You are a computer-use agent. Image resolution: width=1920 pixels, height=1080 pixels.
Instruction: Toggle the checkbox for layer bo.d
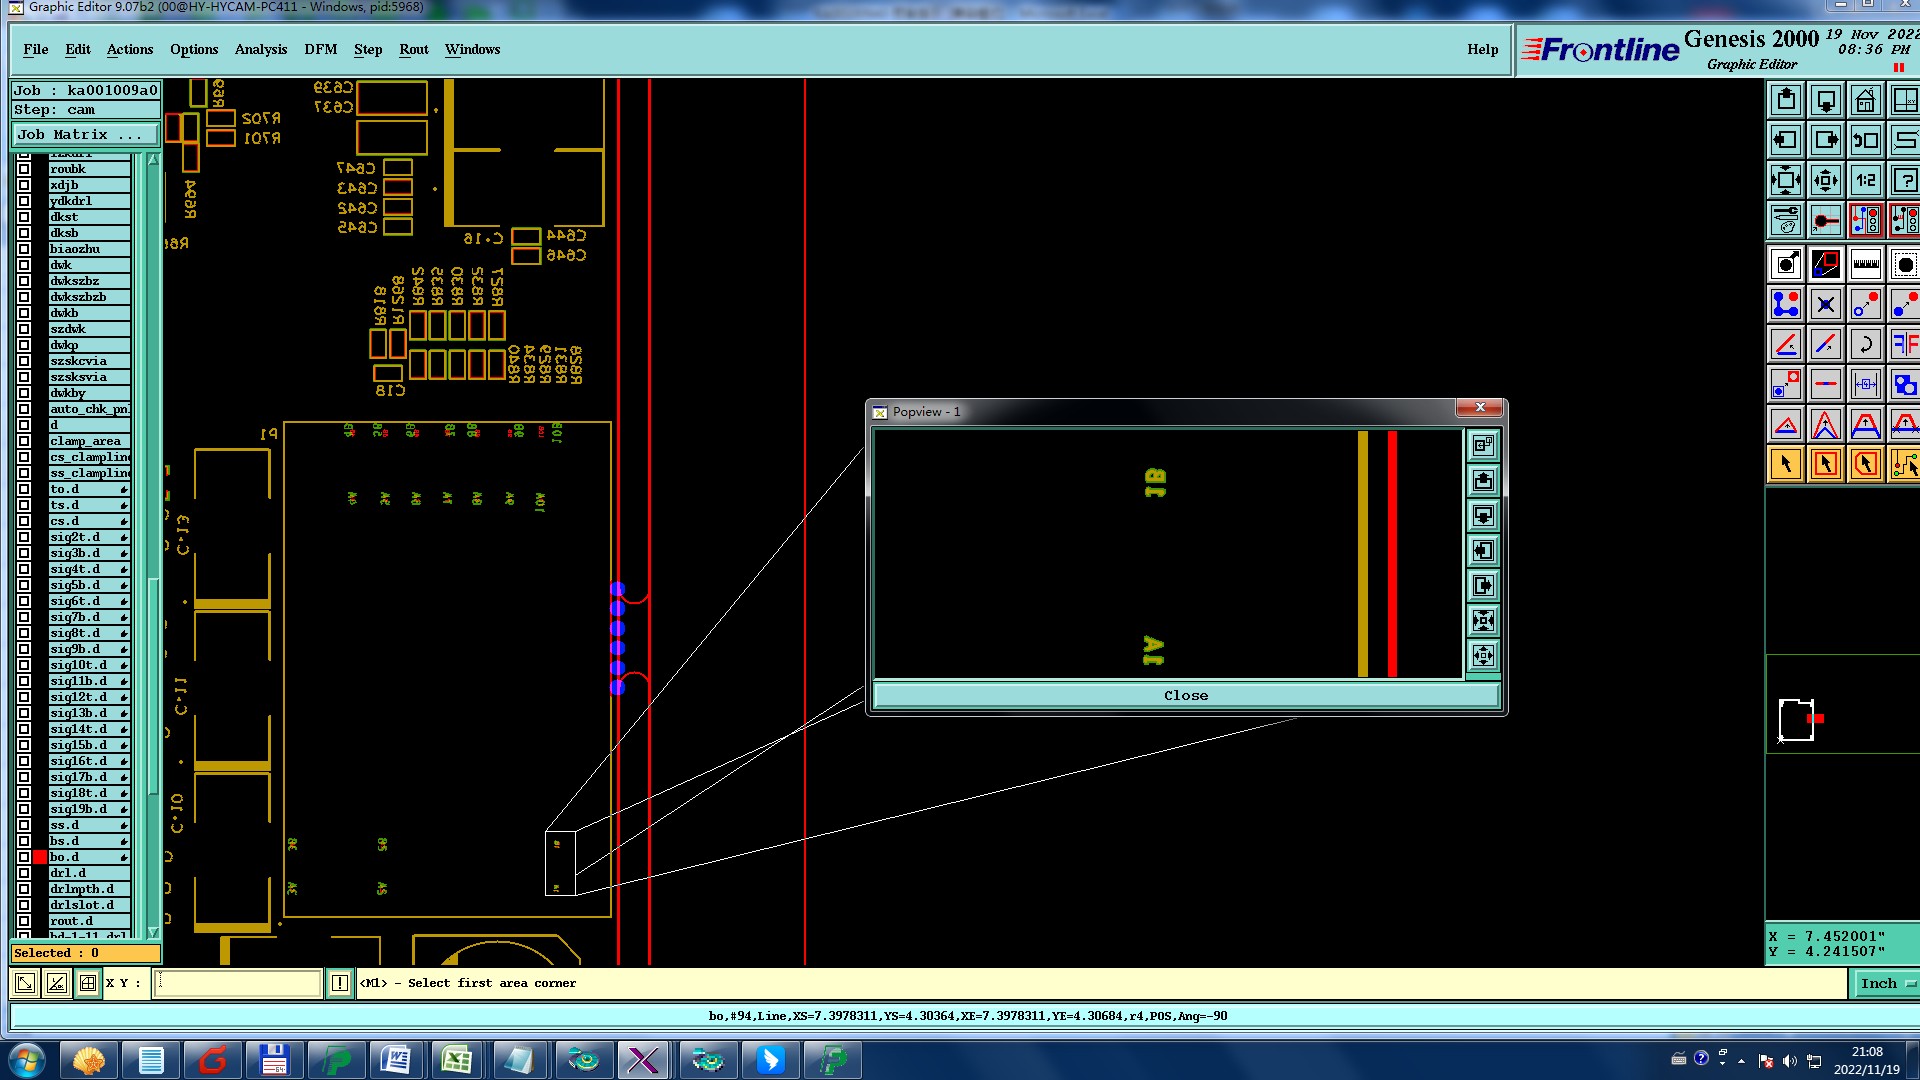tap(24, 857)
